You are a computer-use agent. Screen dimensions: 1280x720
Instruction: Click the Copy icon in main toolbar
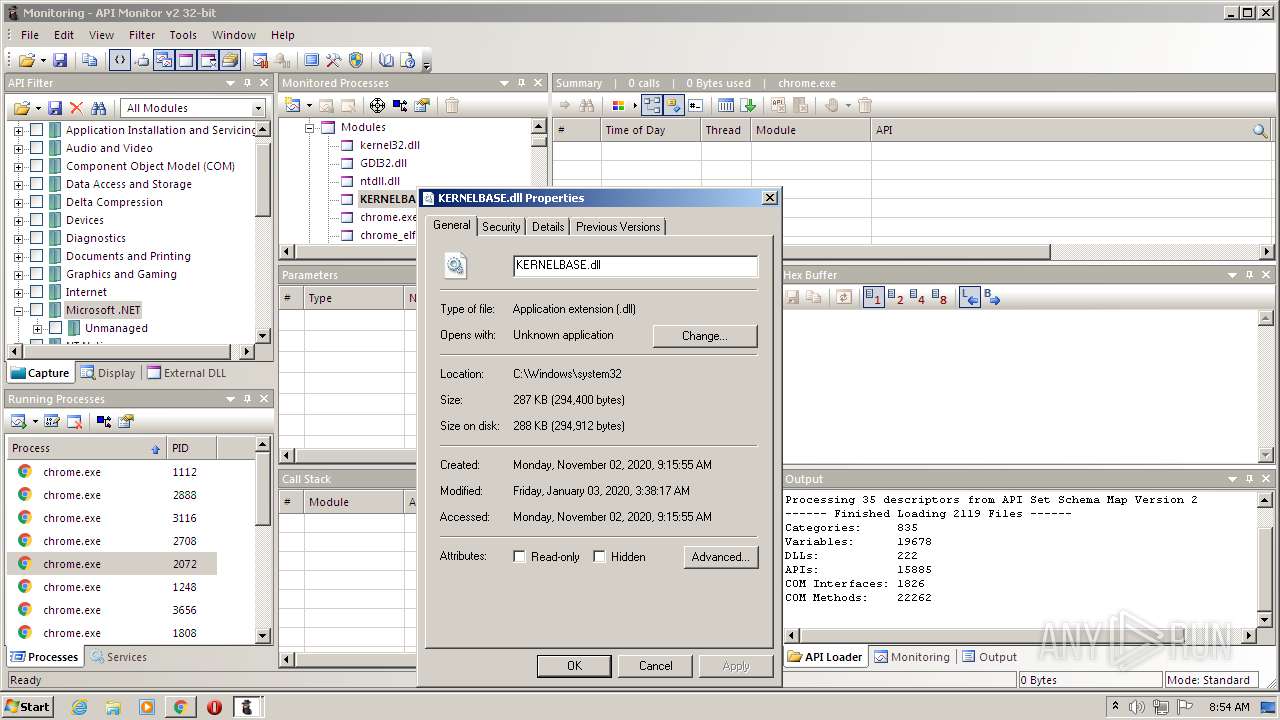pyautogui.click(x=89, y=60)
